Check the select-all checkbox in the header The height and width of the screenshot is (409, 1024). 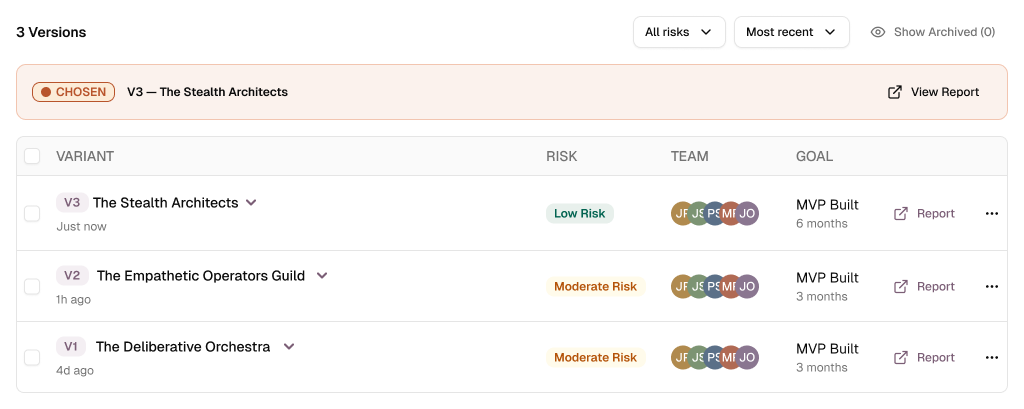tap(32, 156)
